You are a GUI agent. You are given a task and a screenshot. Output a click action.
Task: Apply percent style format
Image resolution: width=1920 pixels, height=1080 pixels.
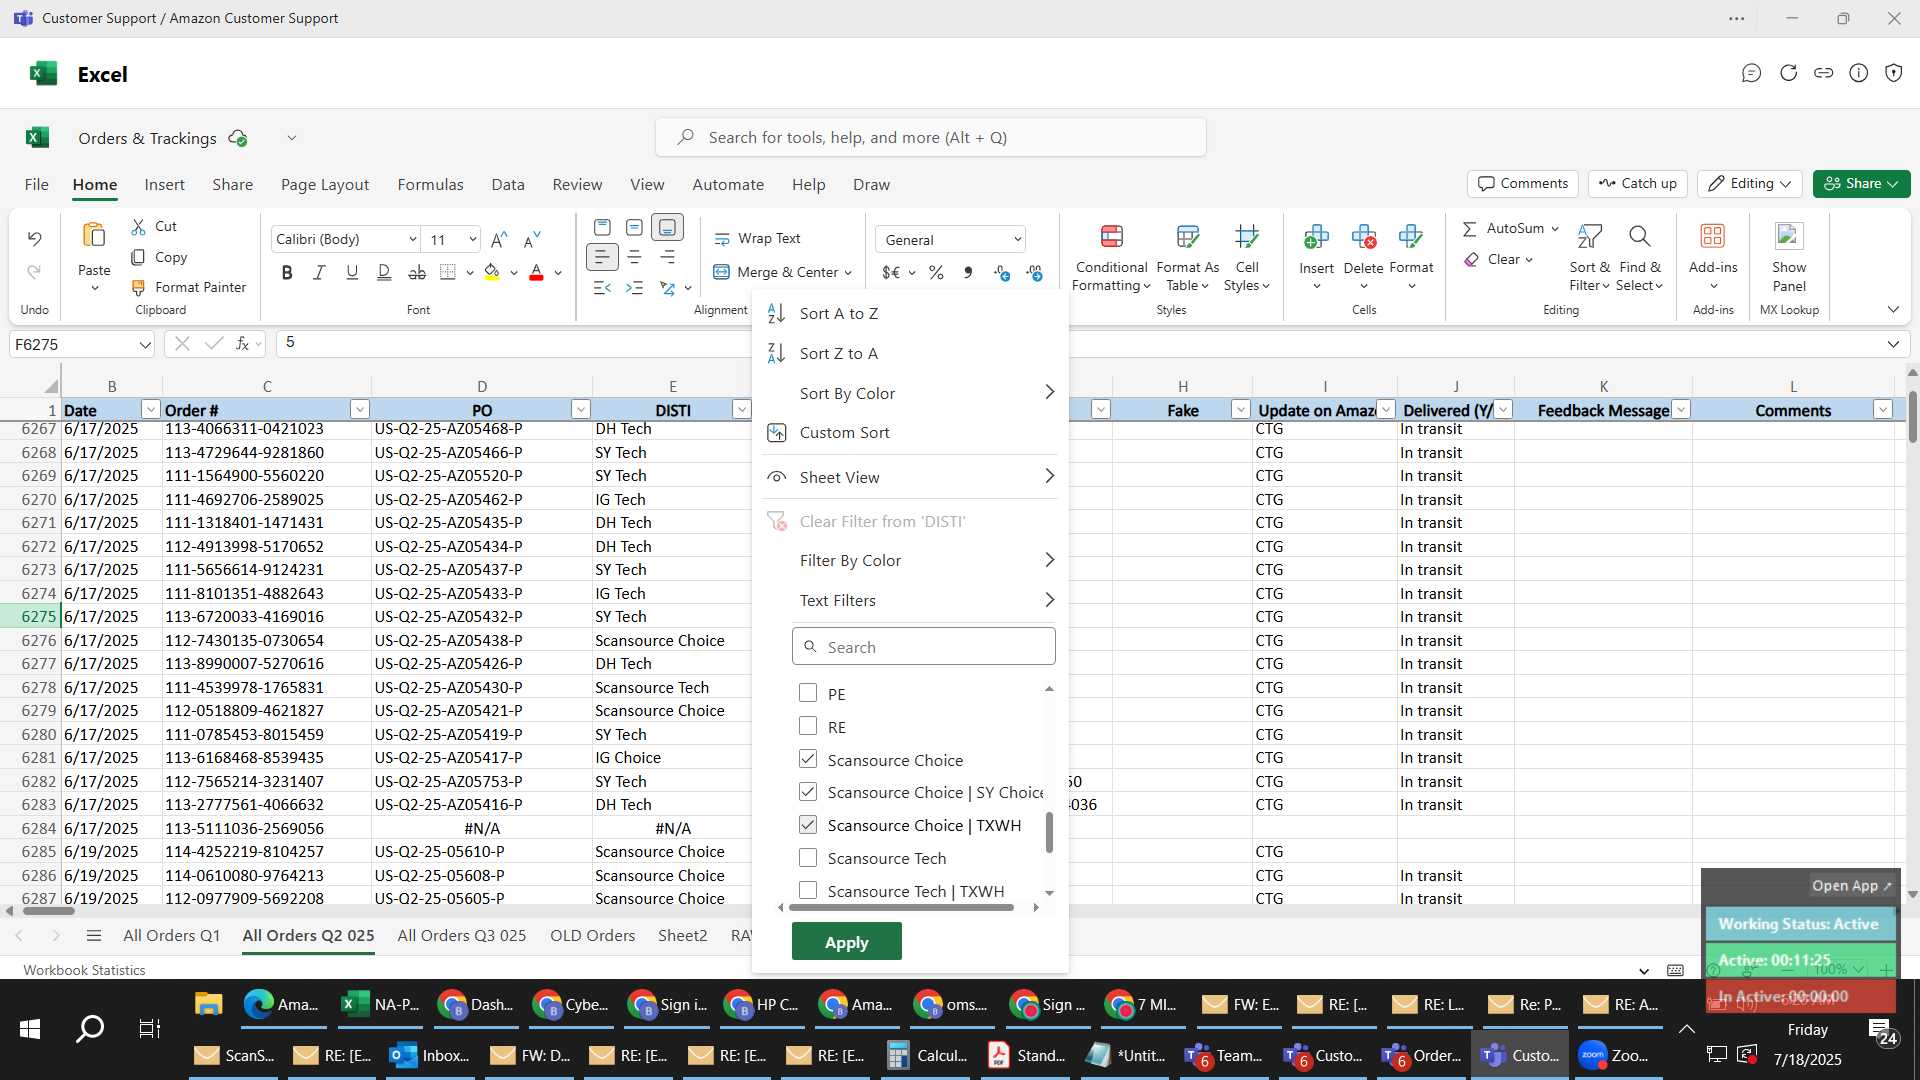point(936,273)
